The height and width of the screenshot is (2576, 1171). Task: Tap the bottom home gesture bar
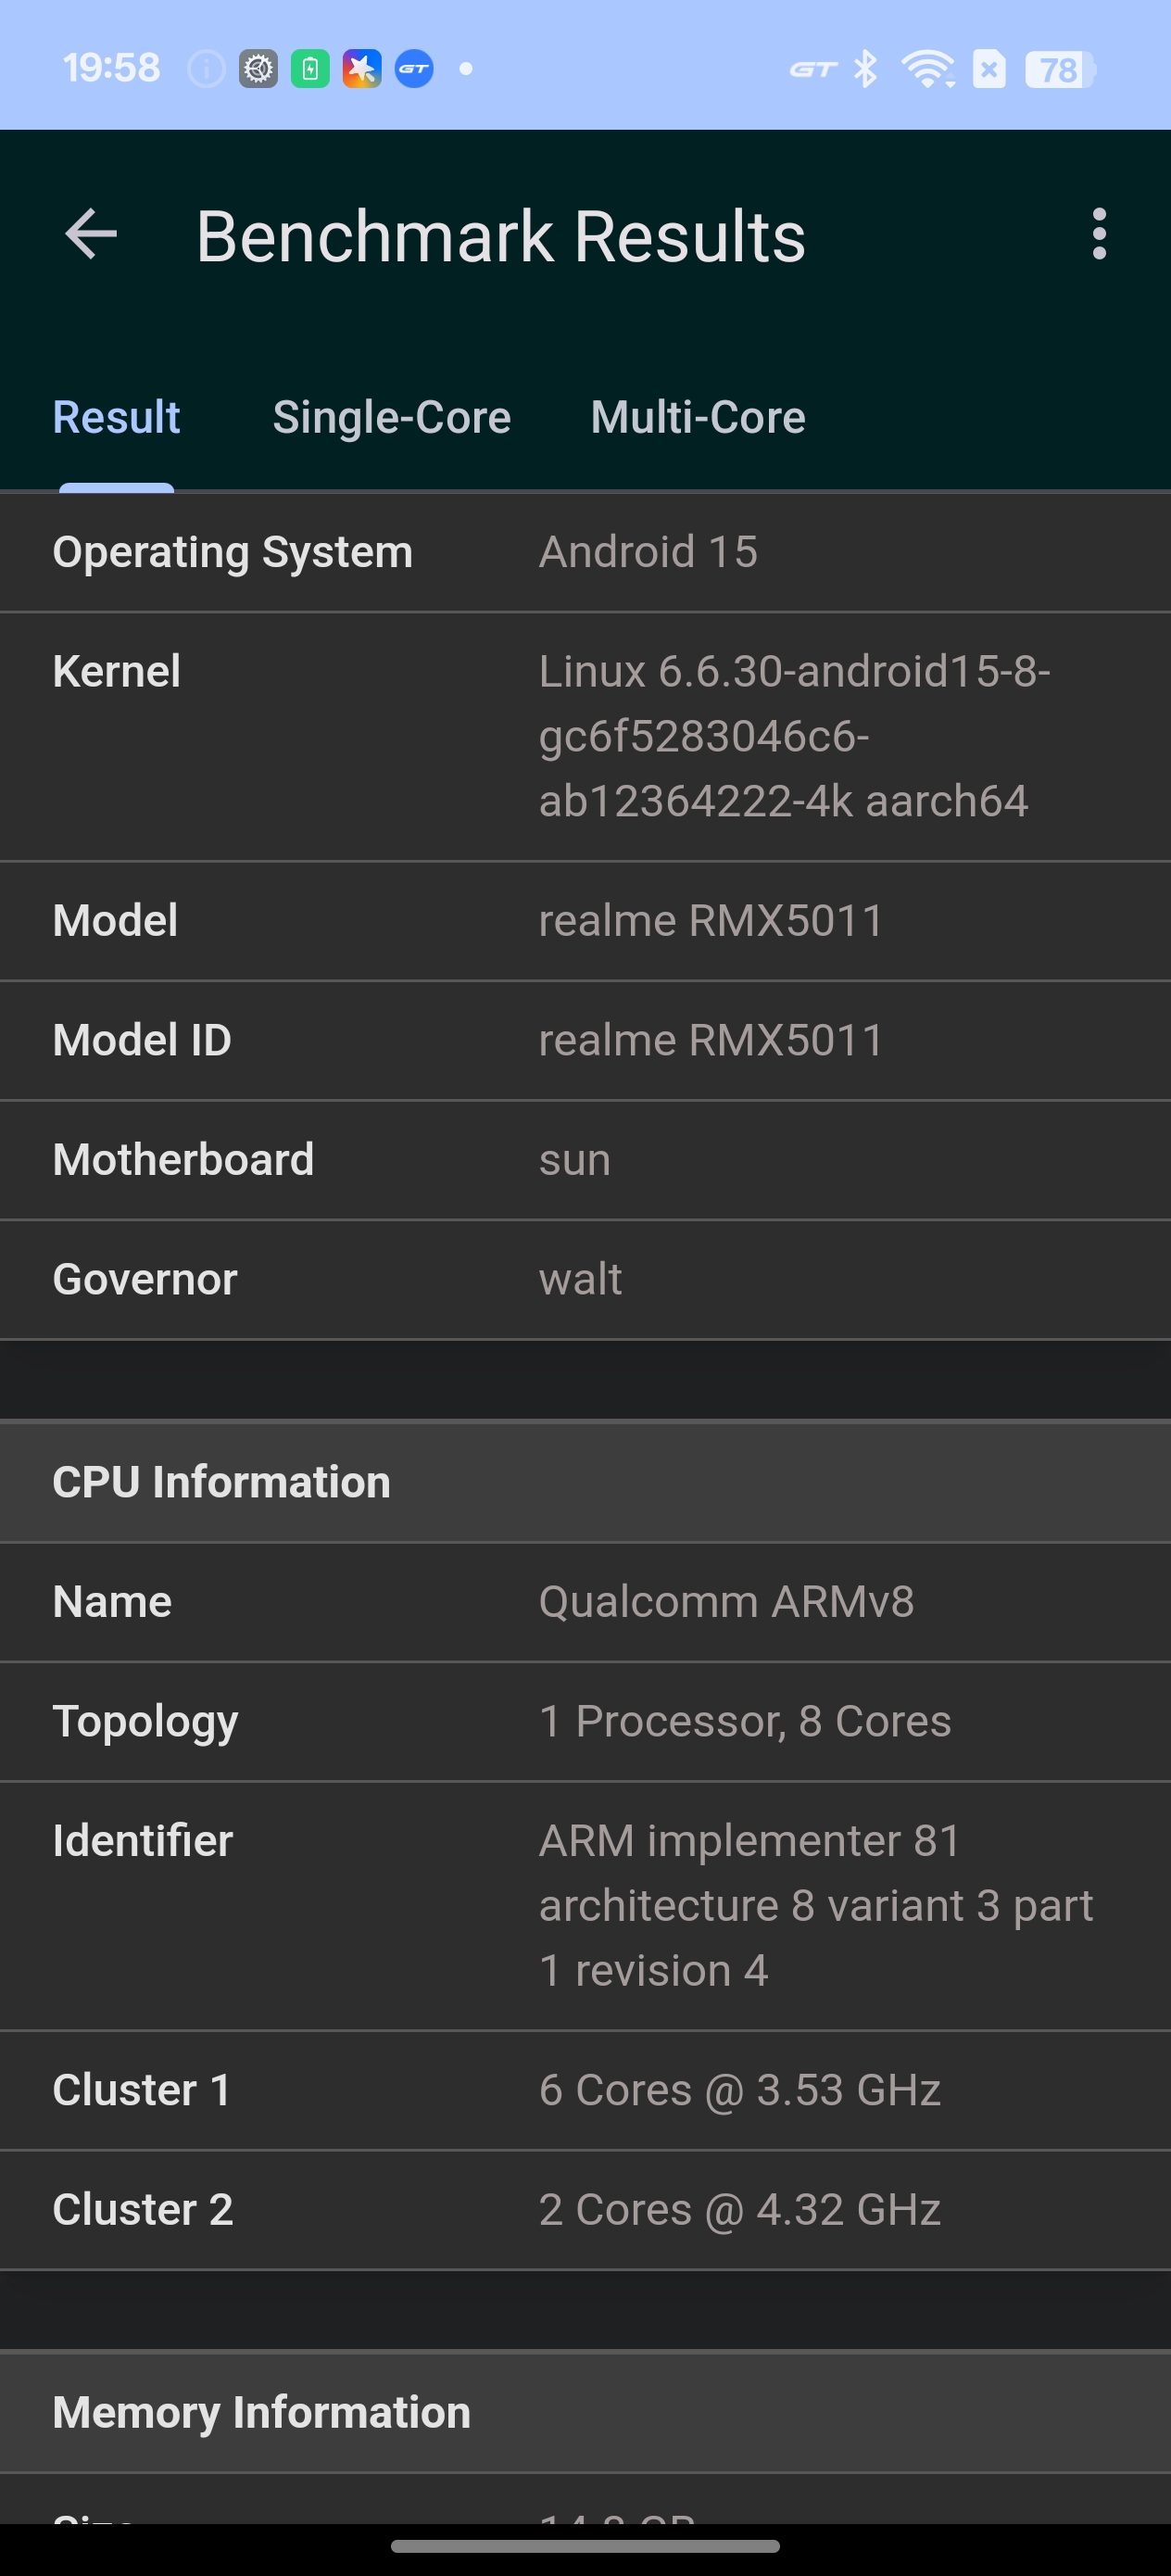click(585, 2546)
